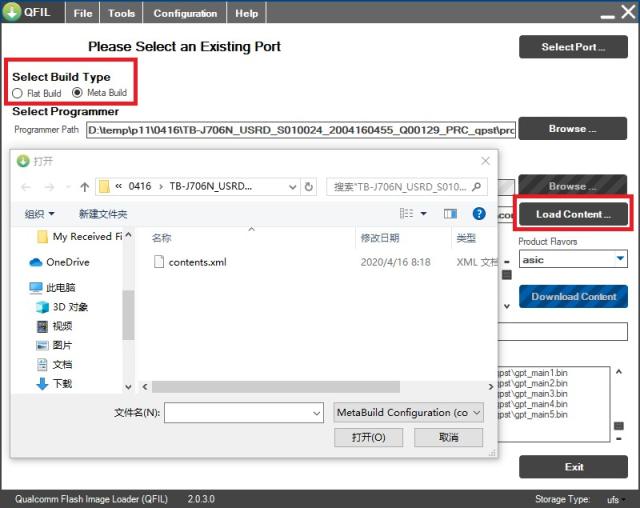Click the Forward arrow in file dialog
The height and width of the screenshot is (508, 640).
click(x=49, y=187)
